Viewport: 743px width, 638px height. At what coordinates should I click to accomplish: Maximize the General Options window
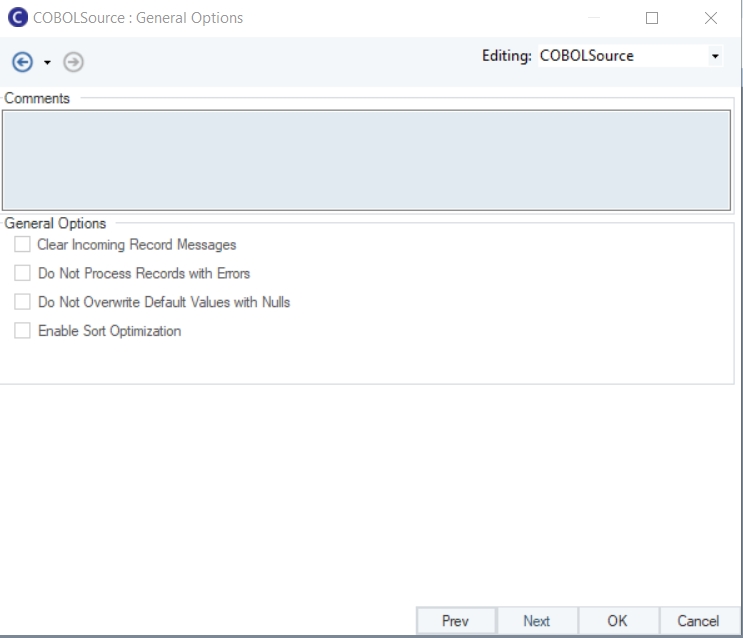[x=652, y=18]
